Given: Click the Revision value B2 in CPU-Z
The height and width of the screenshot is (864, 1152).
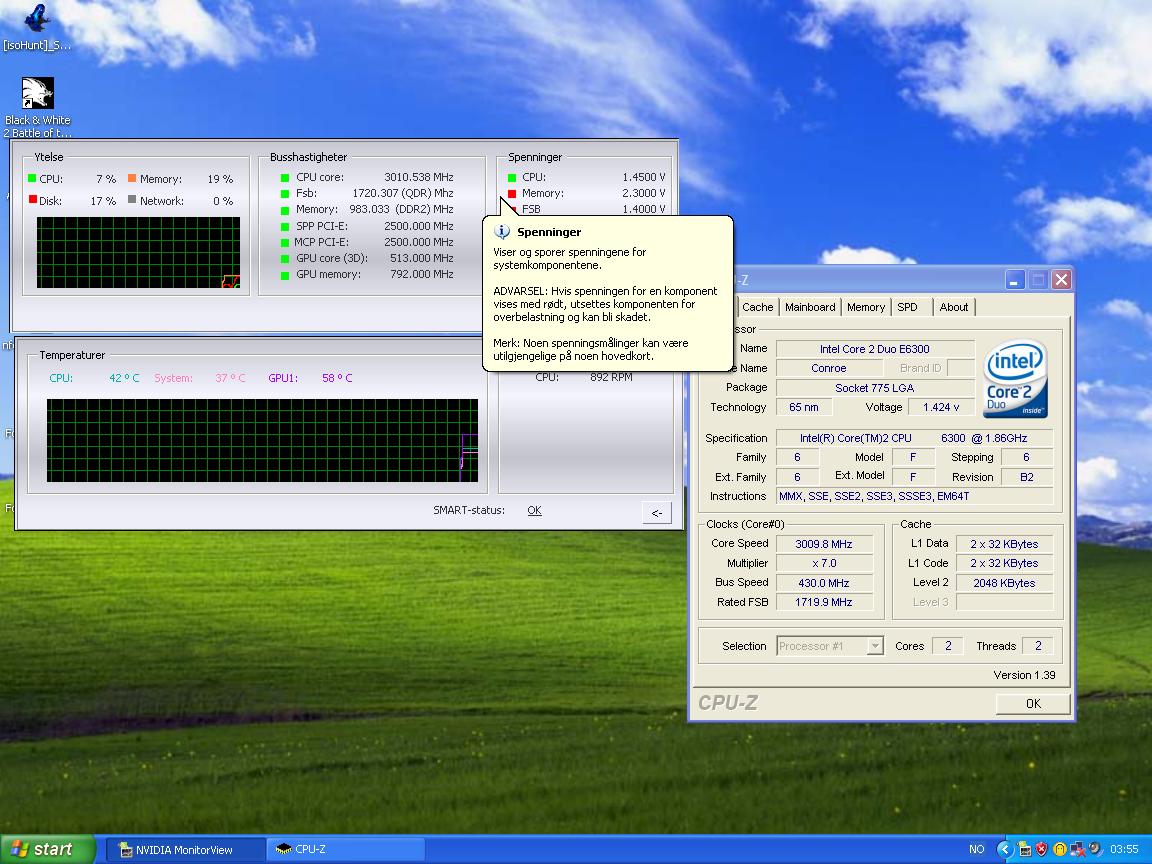Looking at the screenshot, I should [x=1026, y=477].
